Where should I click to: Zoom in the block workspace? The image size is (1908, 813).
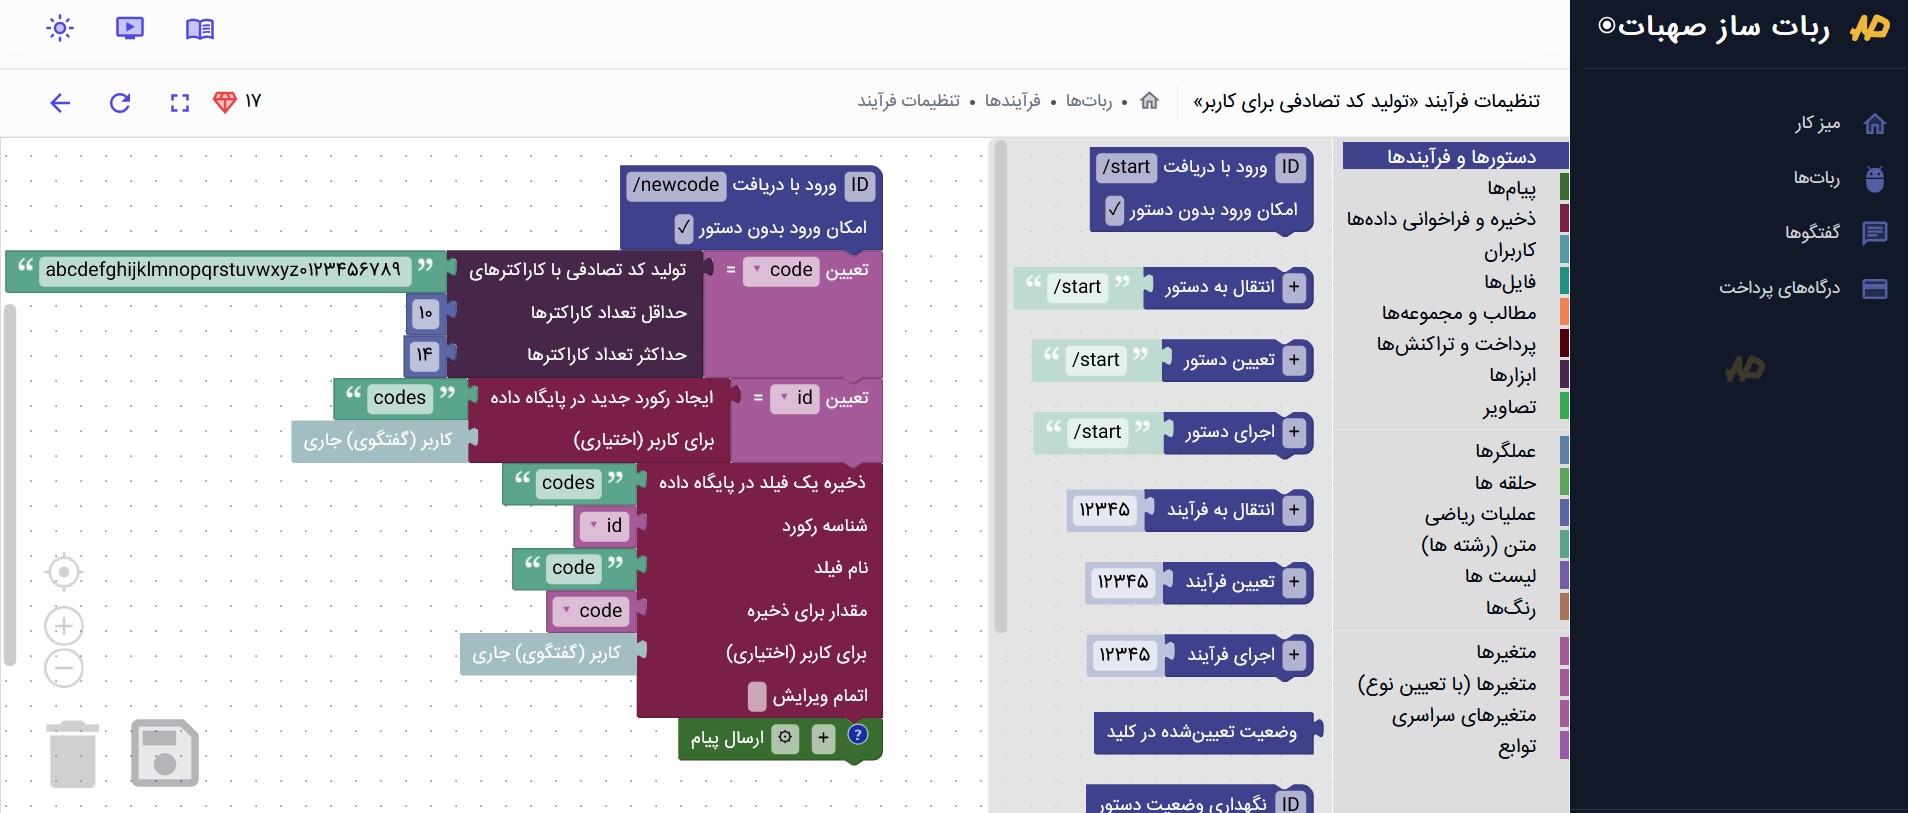click(x=64, y=626)
